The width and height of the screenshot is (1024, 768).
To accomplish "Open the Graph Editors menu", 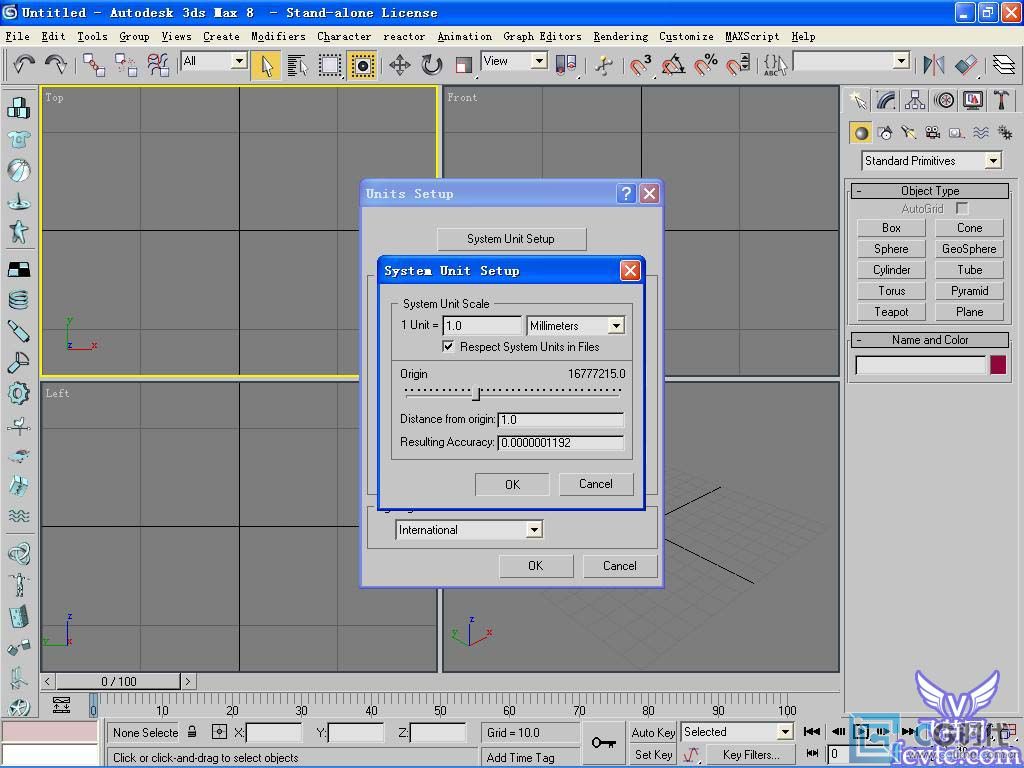I will coord(542,37).
